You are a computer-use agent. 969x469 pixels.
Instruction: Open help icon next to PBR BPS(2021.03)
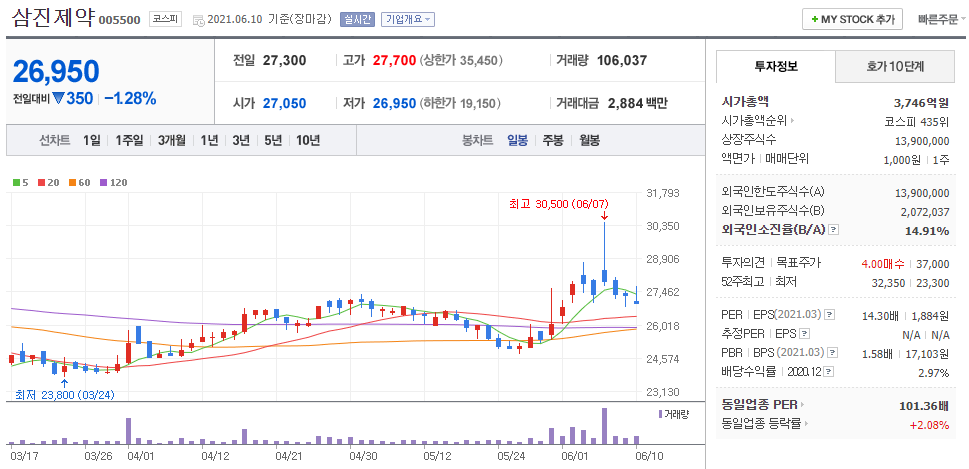coord(832,353)
